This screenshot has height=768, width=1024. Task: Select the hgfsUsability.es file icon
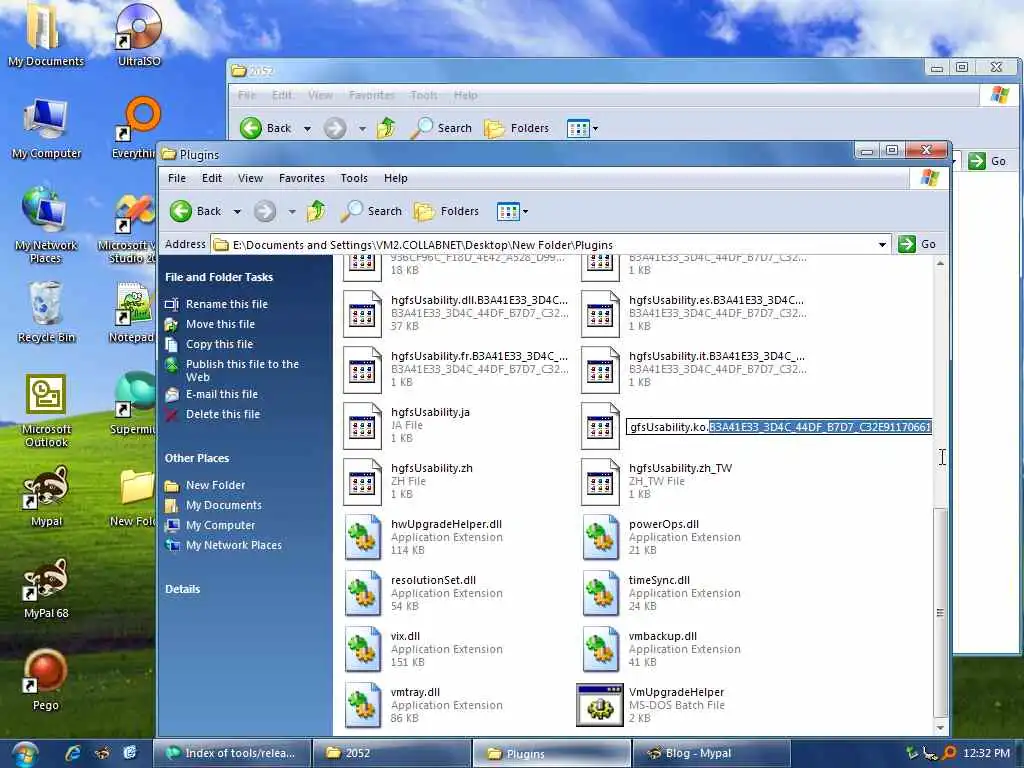coord(600,314)
